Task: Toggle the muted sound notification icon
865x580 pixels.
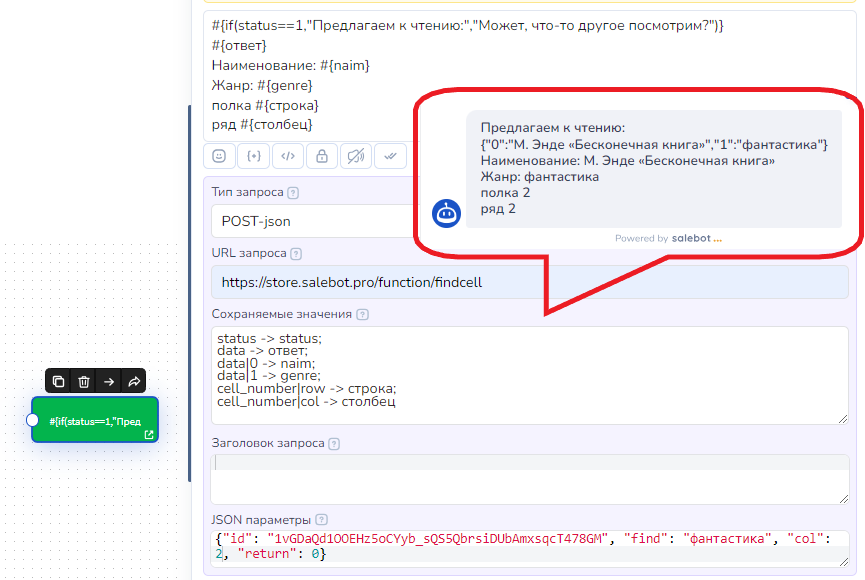Action: [355, 156]
